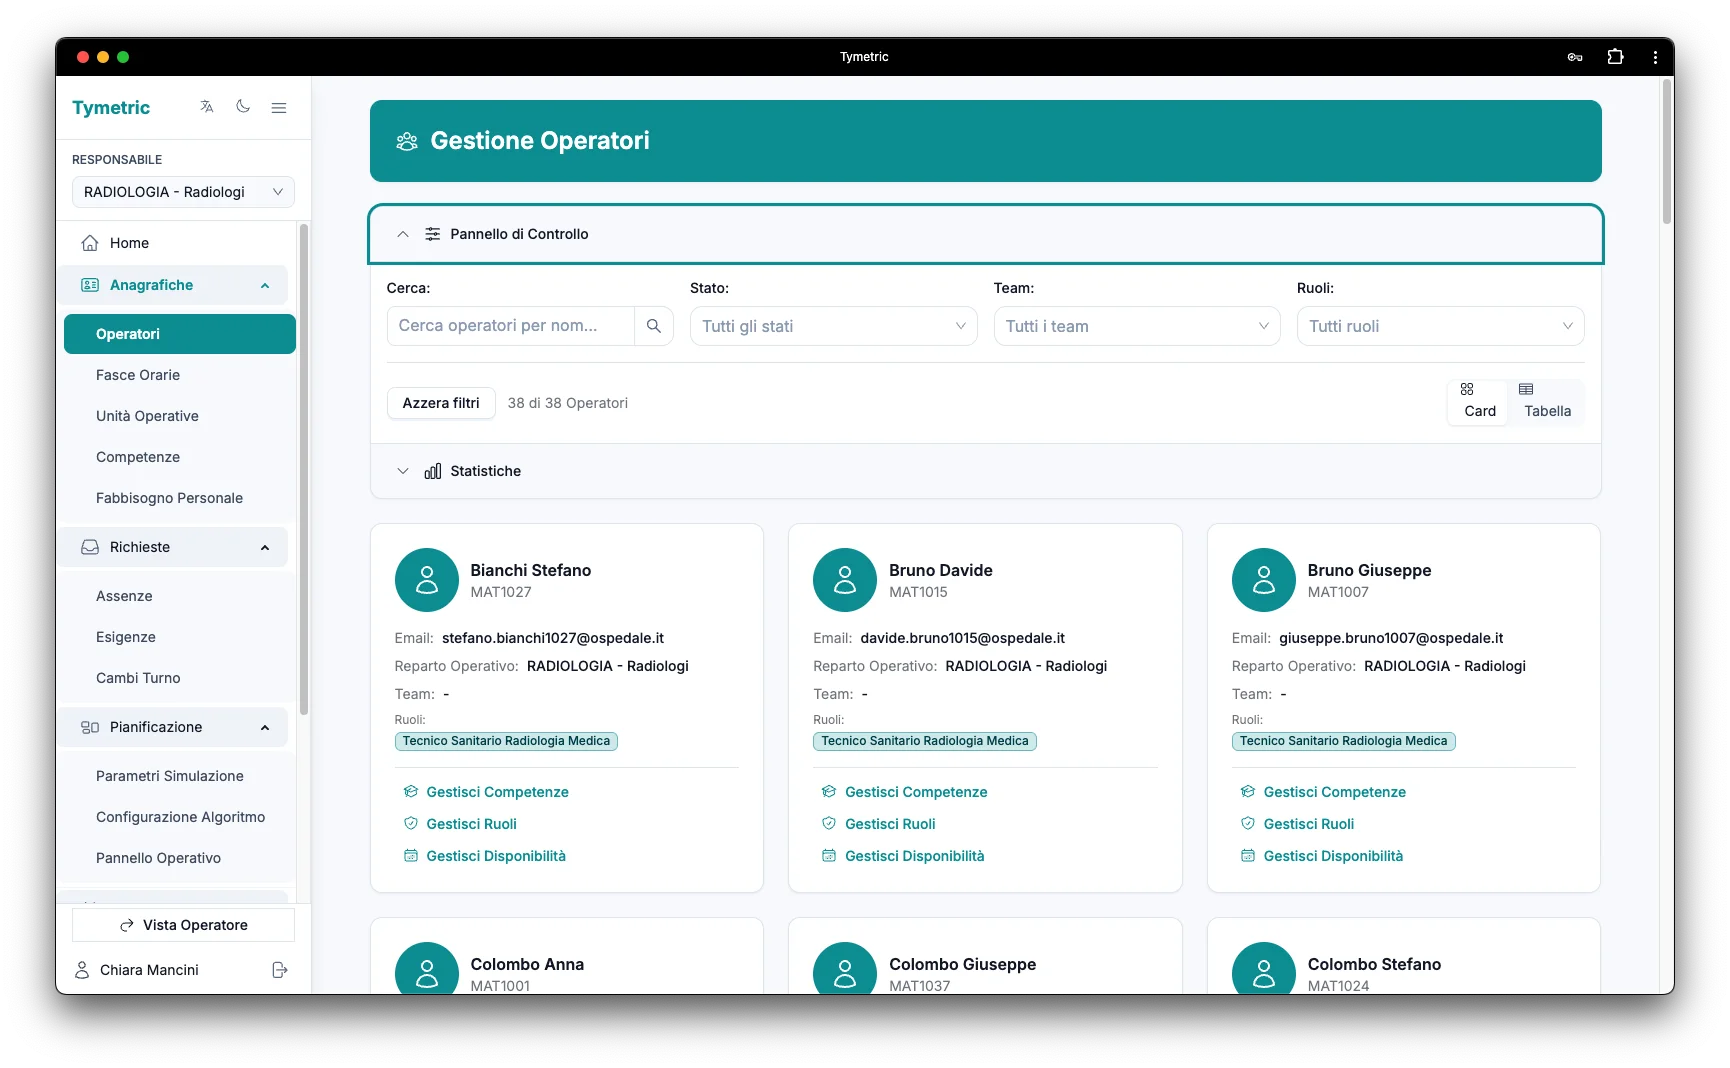Collapse the Pianificazione section

pos(264,727)
